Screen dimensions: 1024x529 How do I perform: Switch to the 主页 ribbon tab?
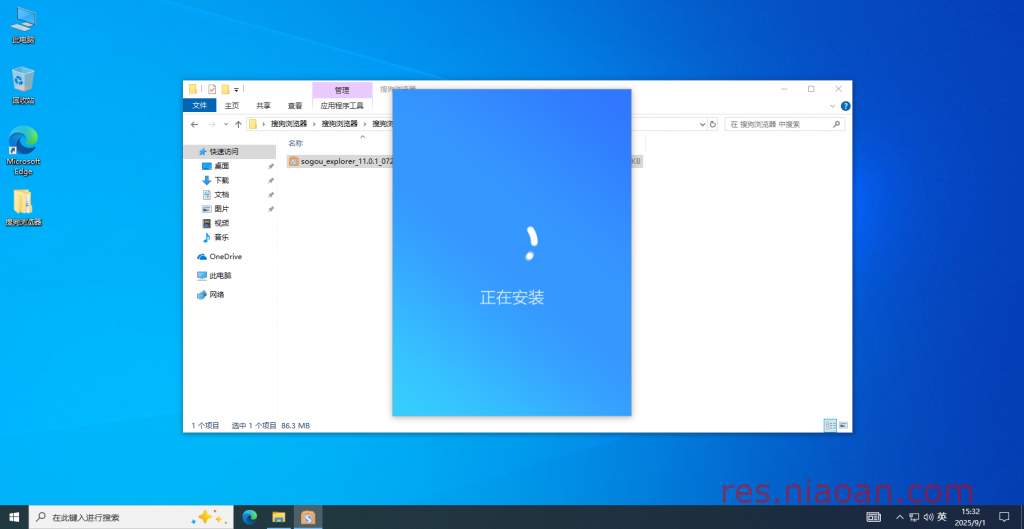(232, 105)
